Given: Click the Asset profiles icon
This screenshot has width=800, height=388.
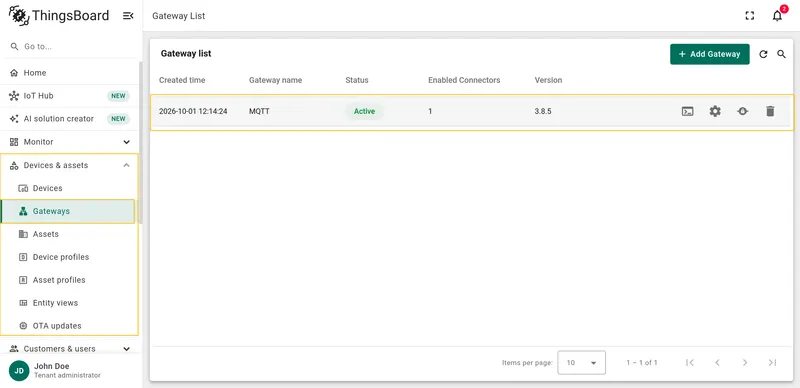Looking at the screenshot, I should [x=23, y=280].
